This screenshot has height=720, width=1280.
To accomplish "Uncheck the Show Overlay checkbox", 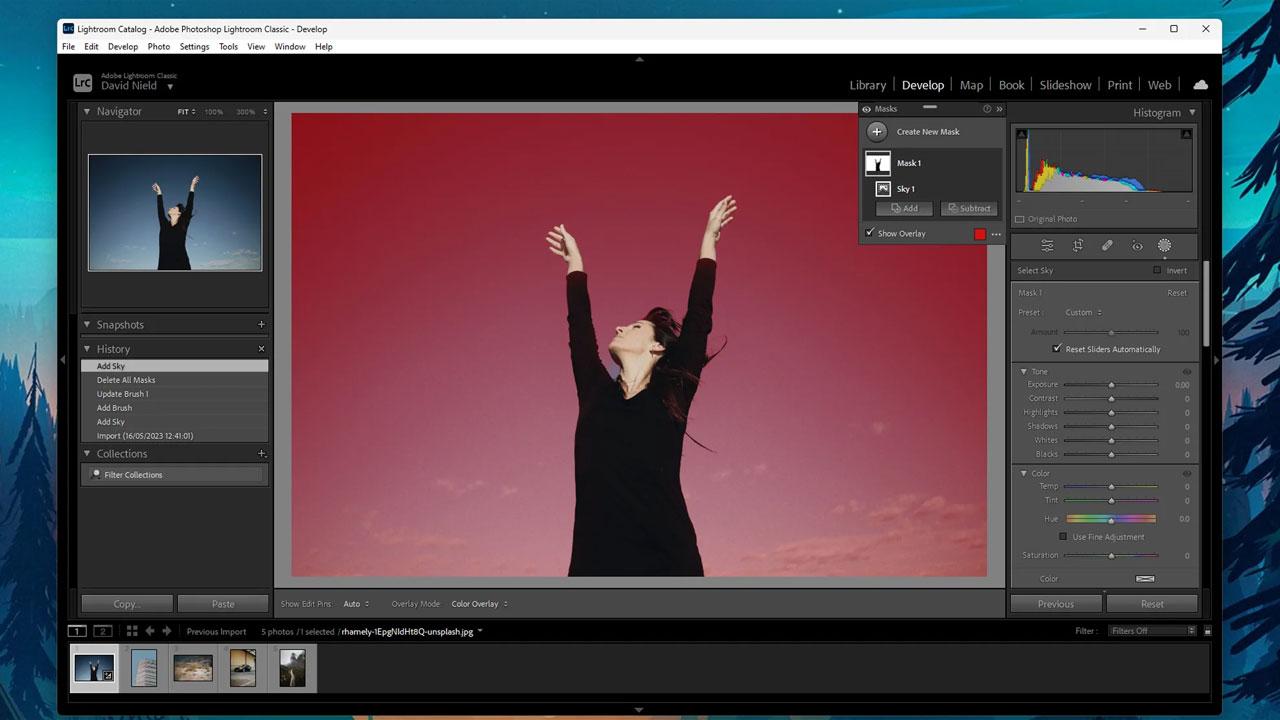I will [869, 233].
